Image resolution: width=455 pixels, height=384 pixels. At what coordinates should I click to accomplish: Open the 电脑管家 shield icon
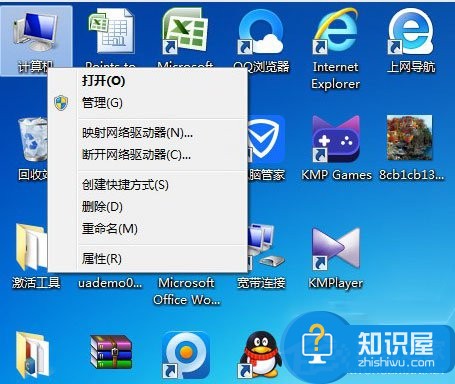[266, 139]
